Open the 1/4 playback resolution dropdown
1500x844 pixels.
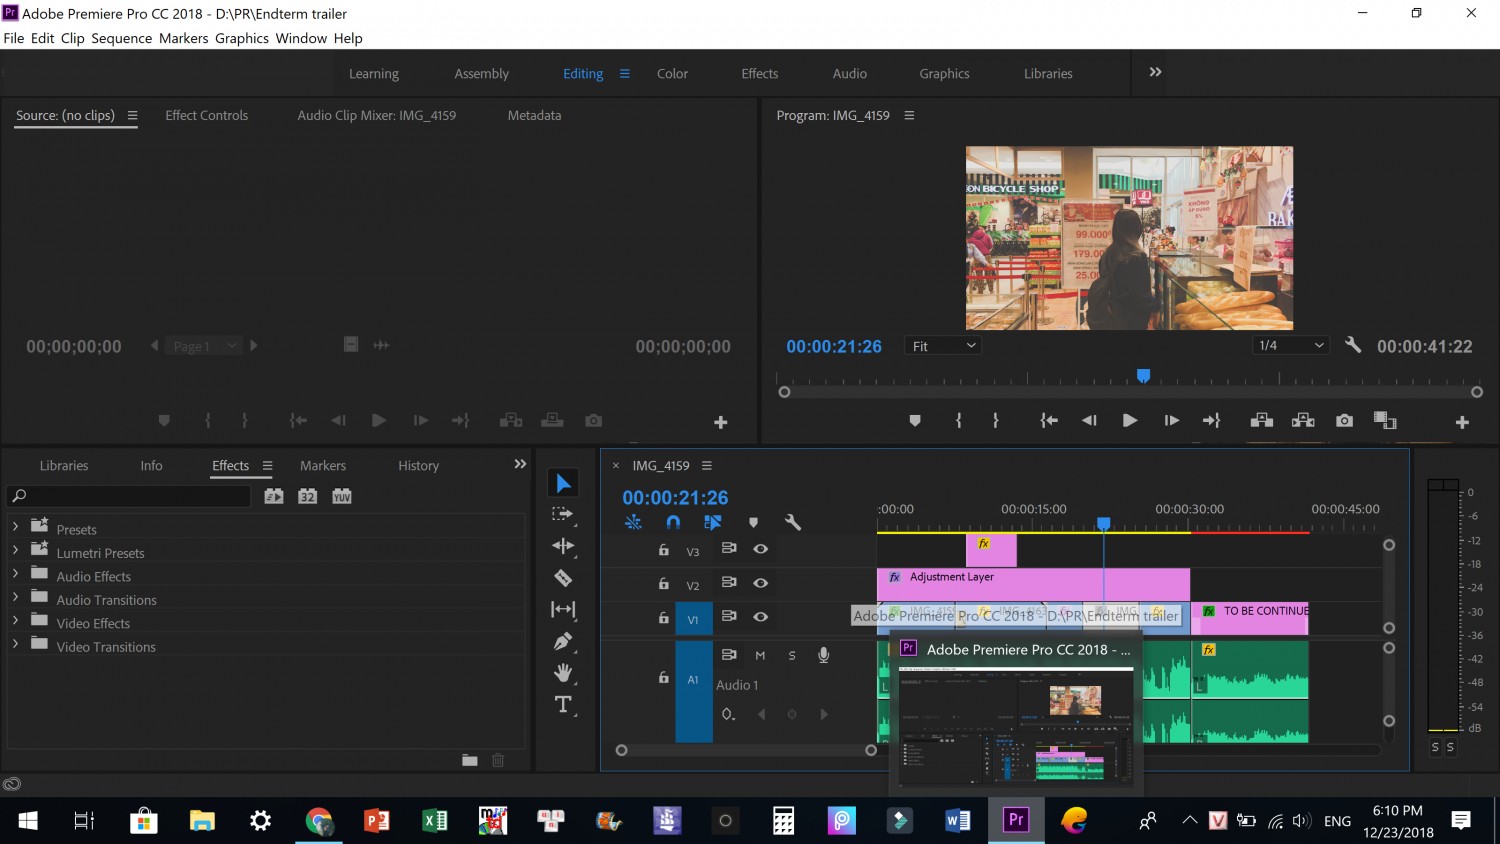(1291, 345)
